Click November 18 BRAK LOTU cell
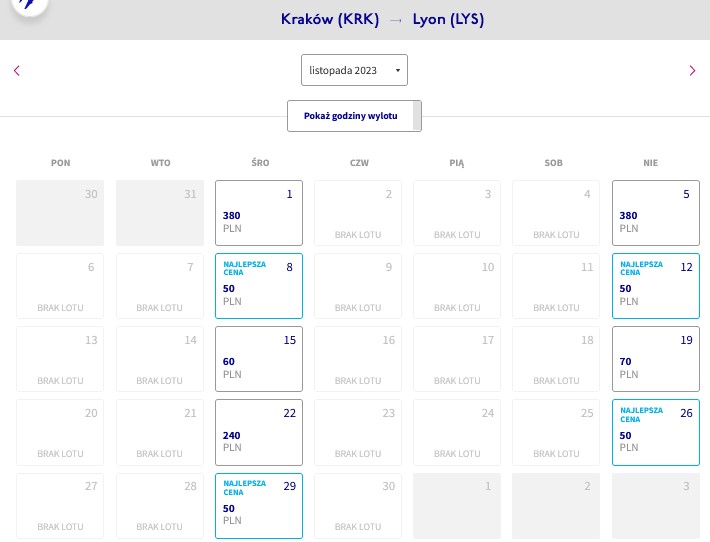 pyautogui.click(x=556, y=359)
